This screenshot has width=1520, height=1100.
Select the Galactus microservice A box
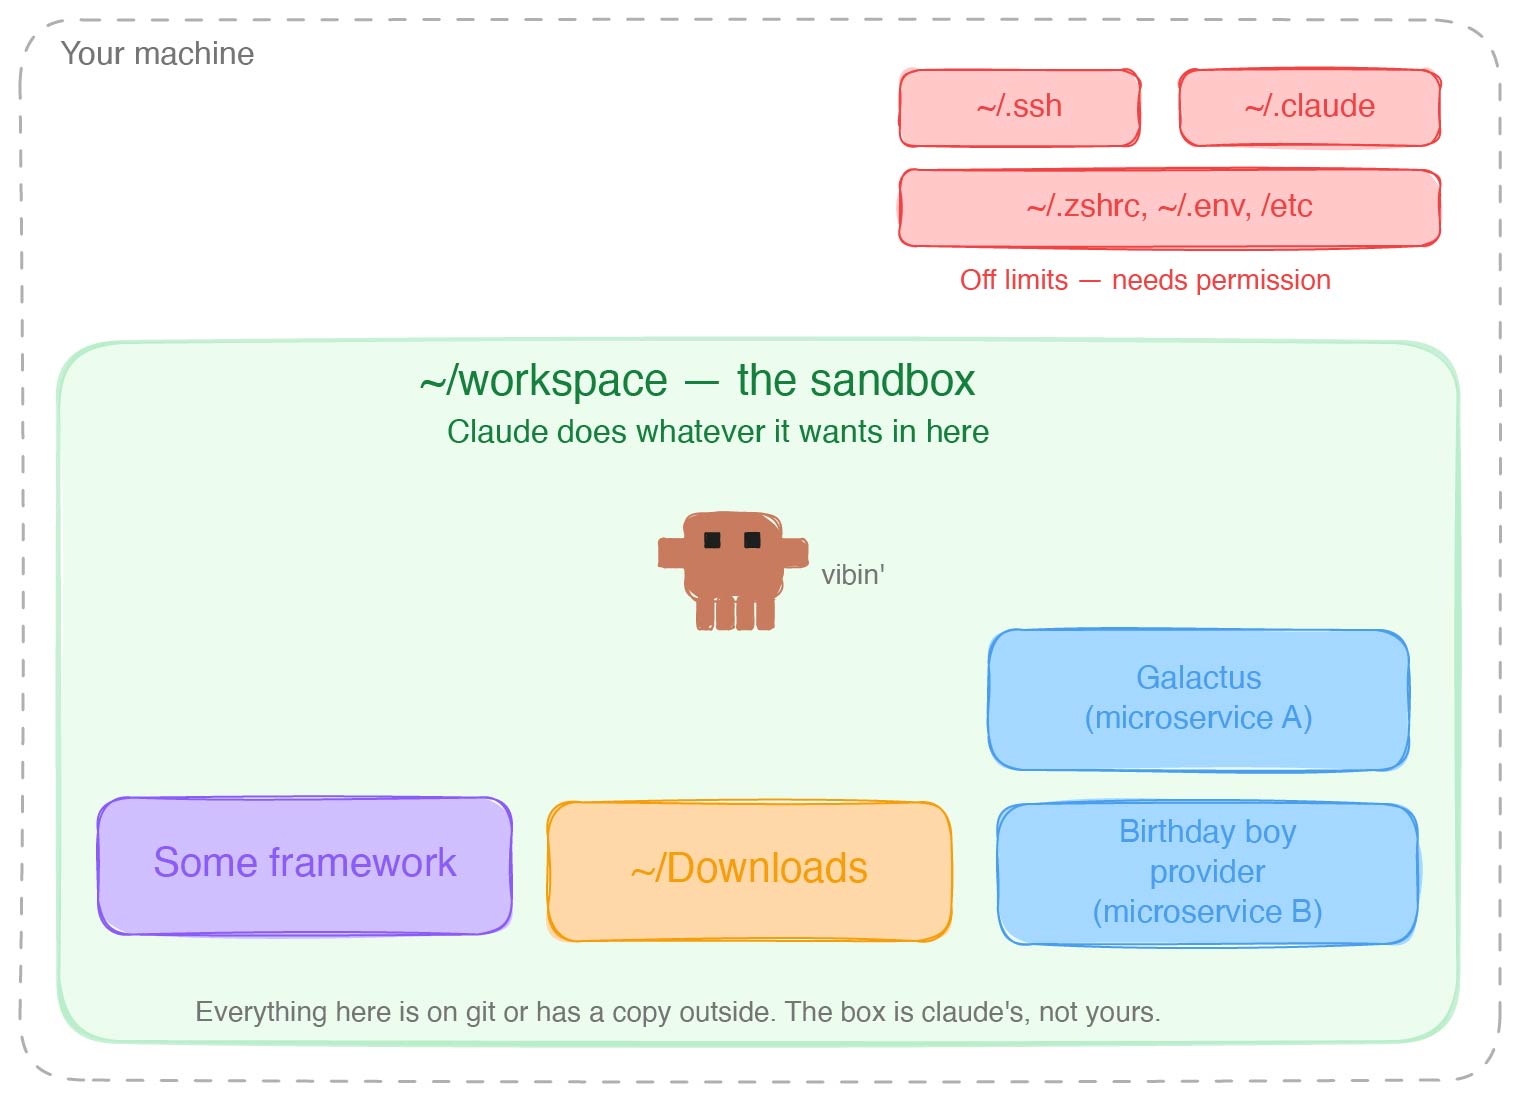(x=1199, y=698)
